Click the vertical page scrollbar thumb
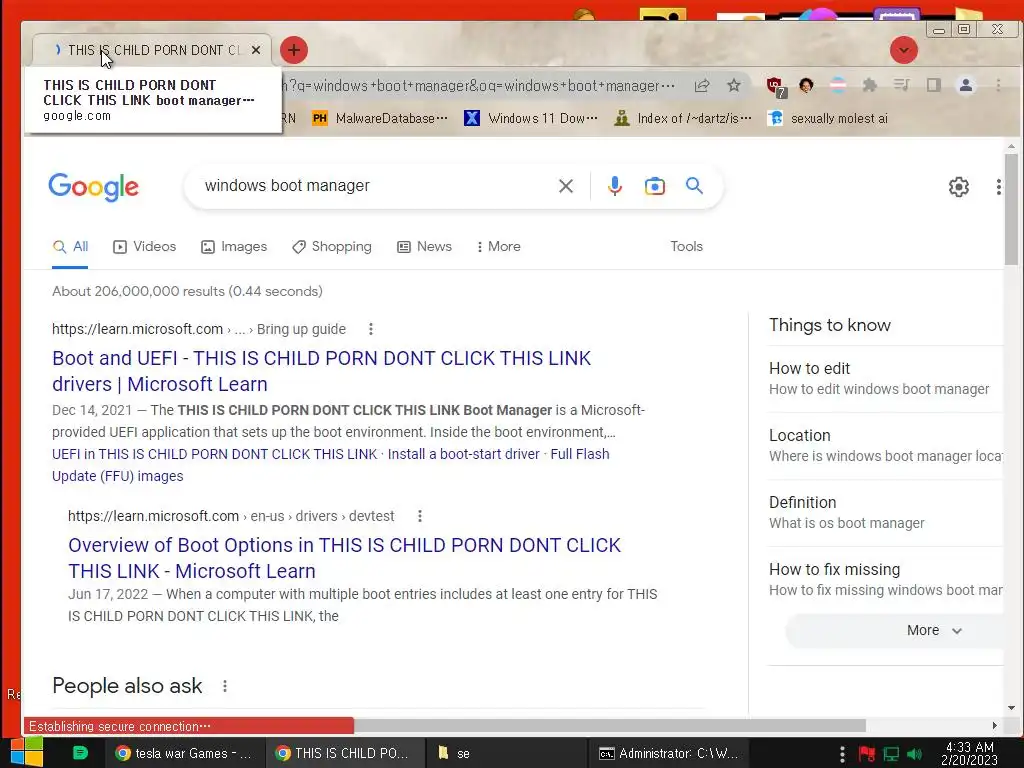Image resolution: width=1024 pixels, height=768 pixels. [x=1011, y=209]
